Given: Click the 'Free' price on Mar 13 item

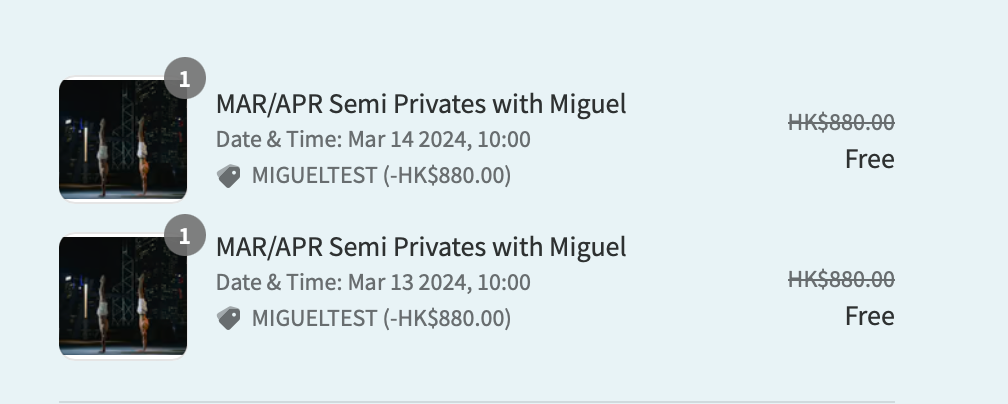Looking at the screenshot, I should (869, 316).
